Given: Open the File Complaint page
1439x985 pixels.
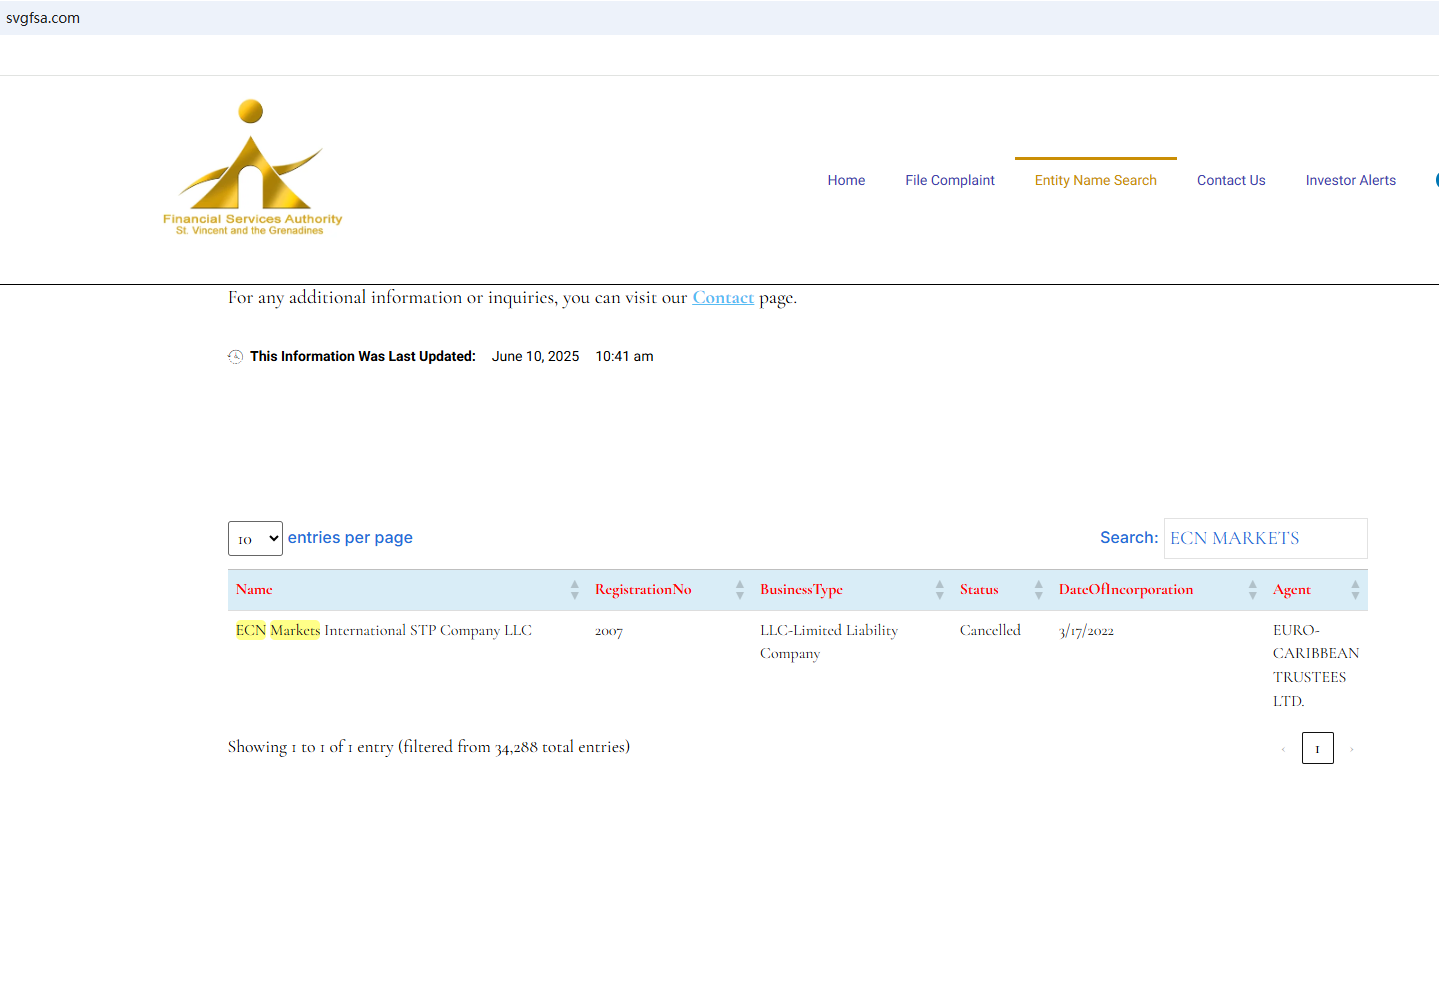Looking at the screenshot, I should tap(949, 180).
